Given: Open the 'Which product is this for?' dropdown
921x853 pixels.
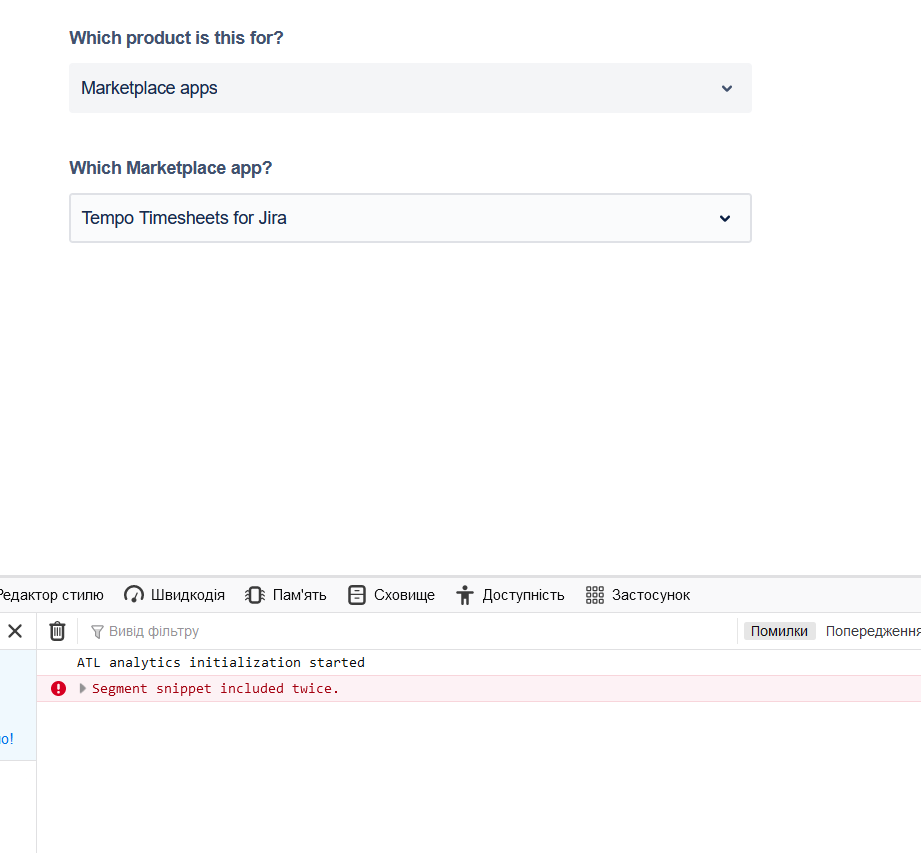Looking at the screenshot, I should point(410,88).
